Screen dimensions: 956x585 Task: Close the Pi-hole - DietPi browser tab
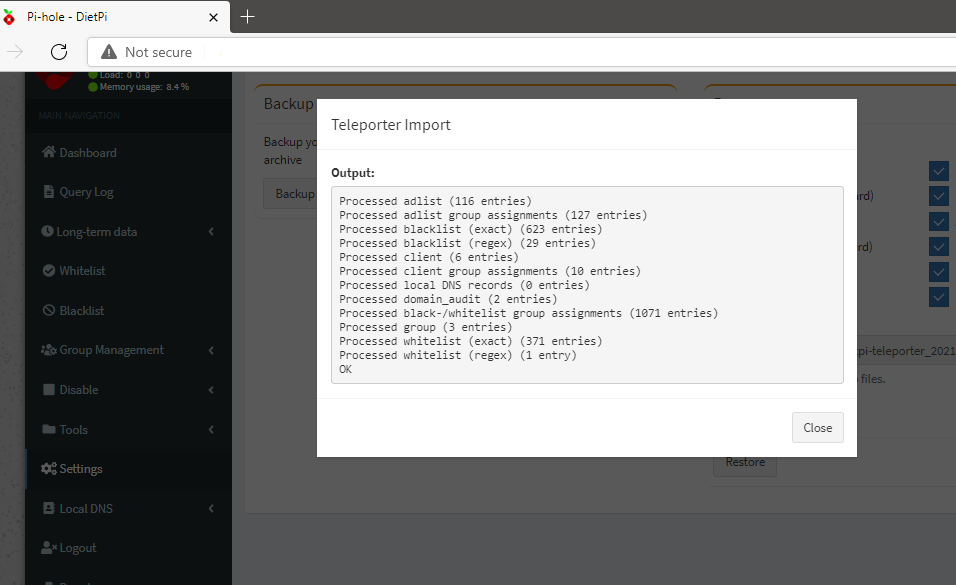pos(213,17)
